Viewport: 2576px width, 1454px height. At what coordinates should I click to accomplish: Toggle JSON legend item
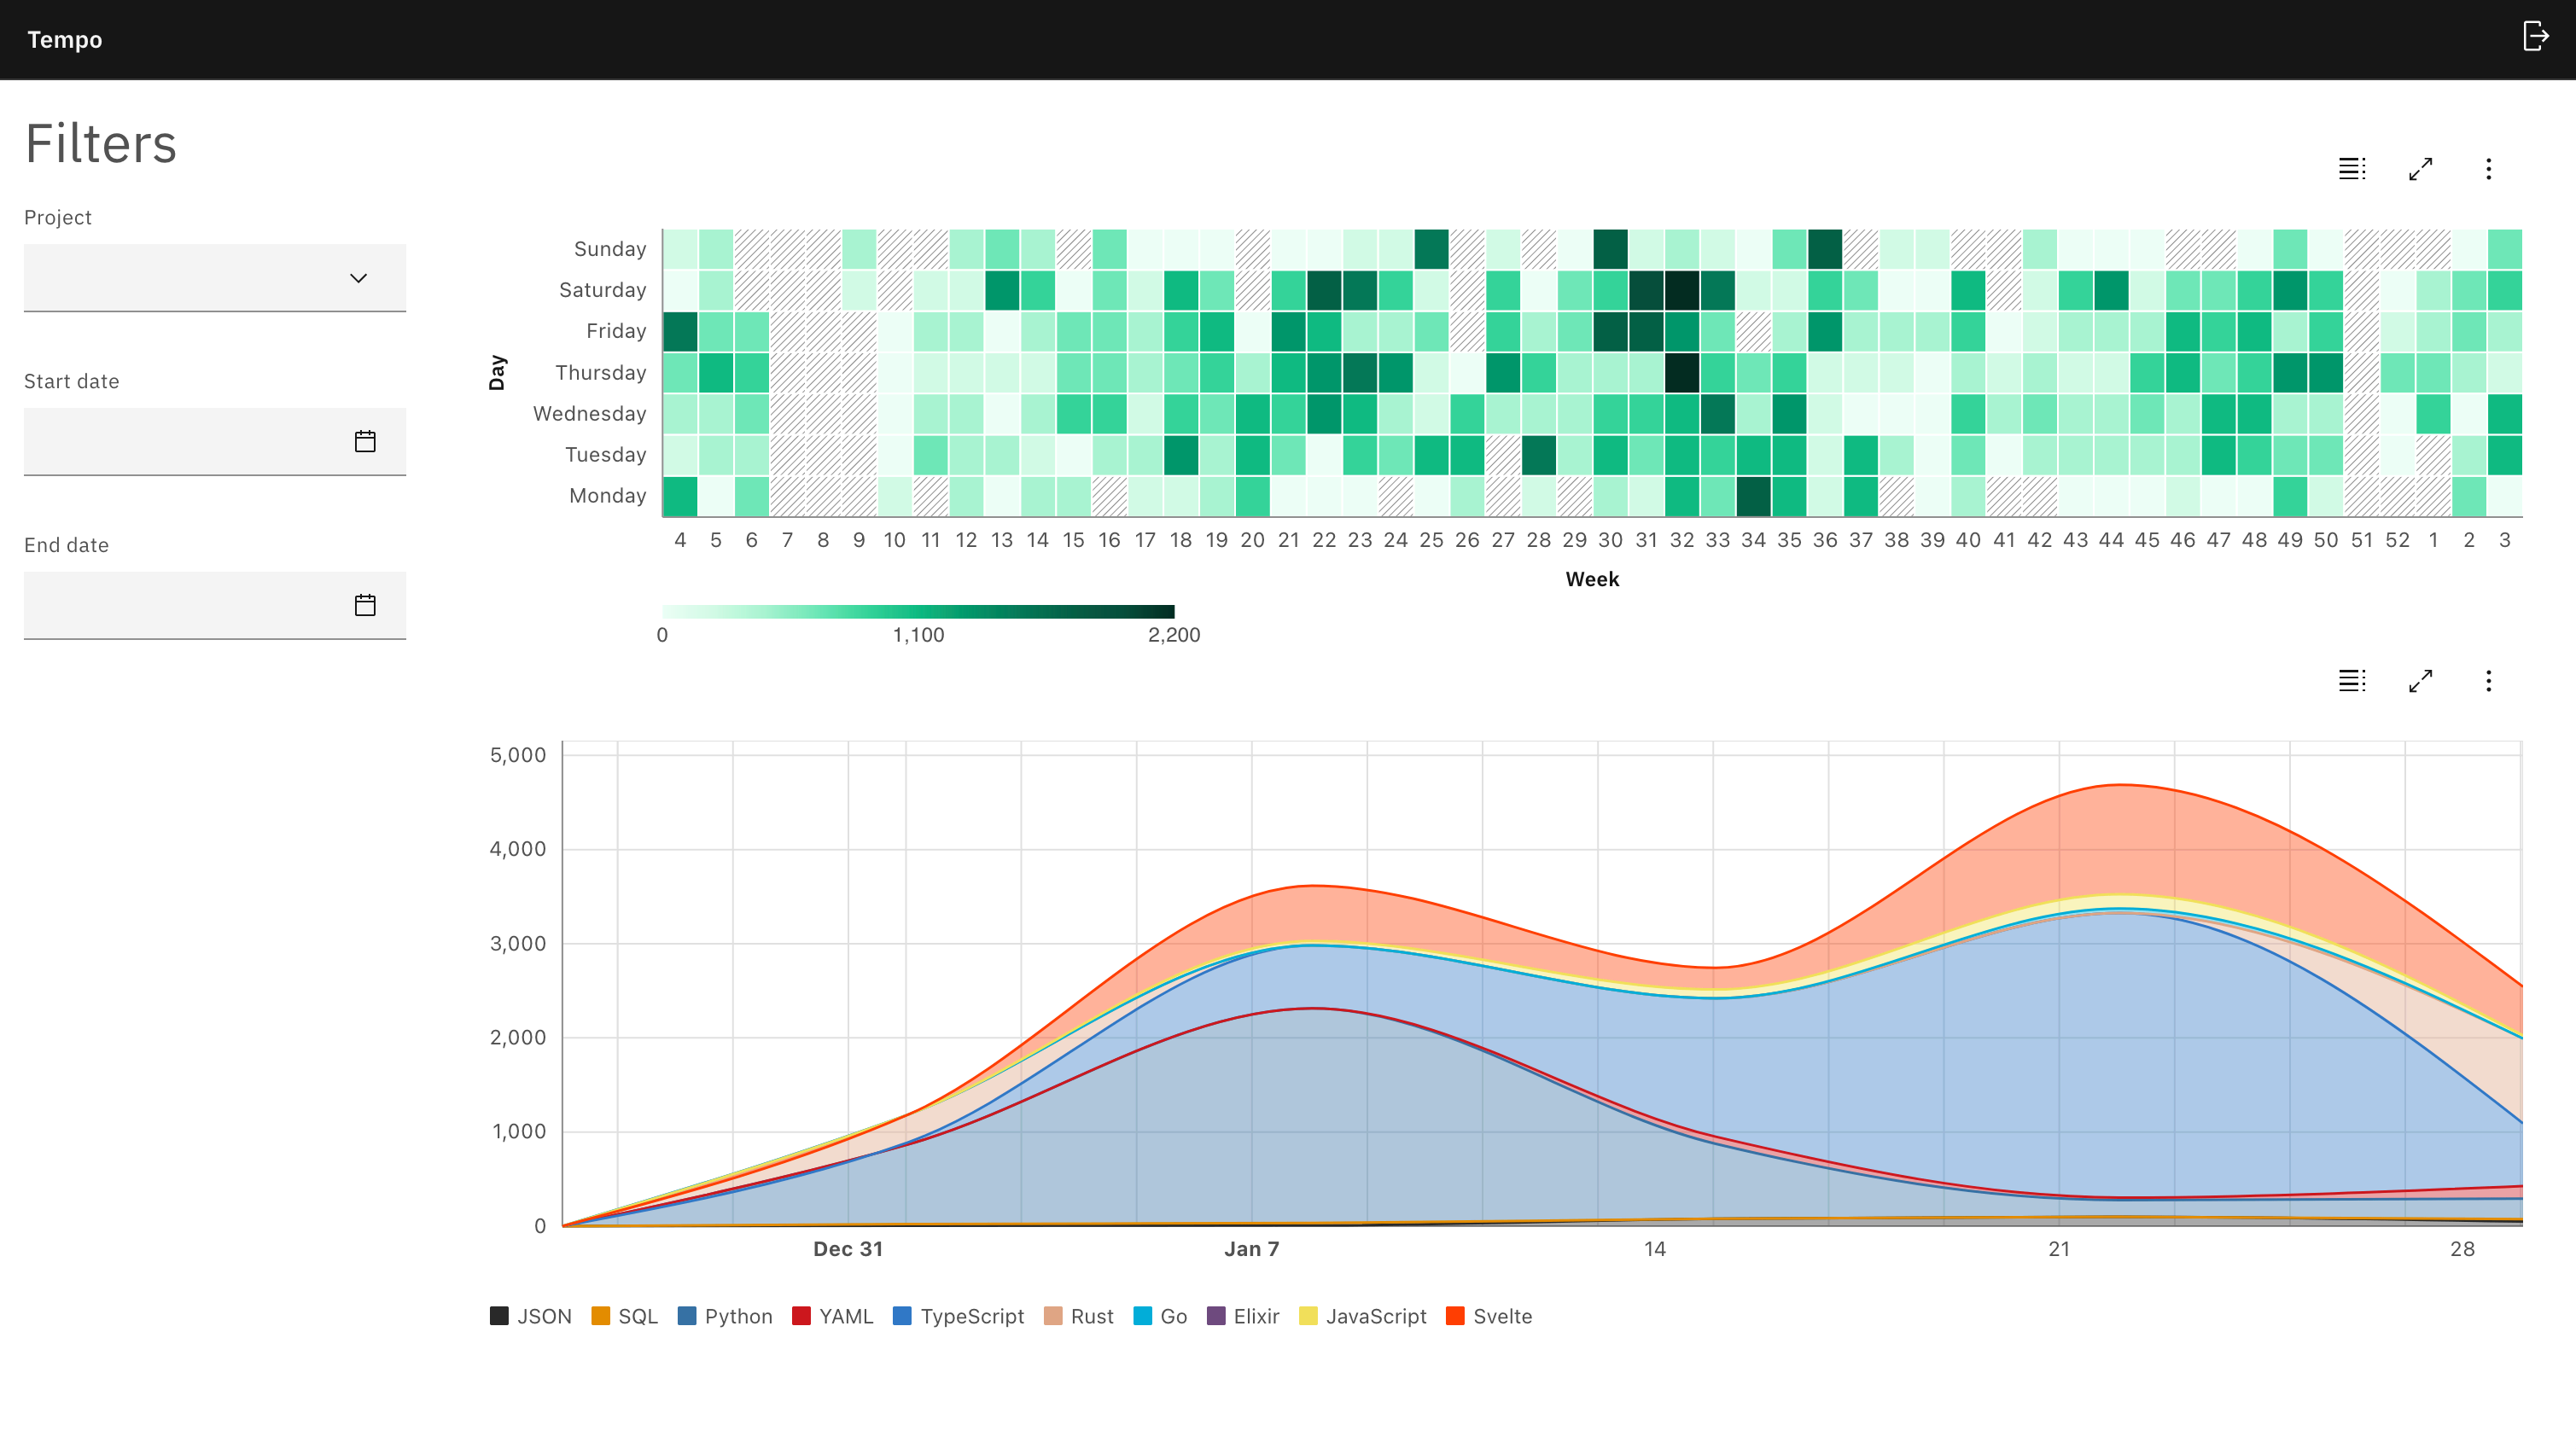531,1316
